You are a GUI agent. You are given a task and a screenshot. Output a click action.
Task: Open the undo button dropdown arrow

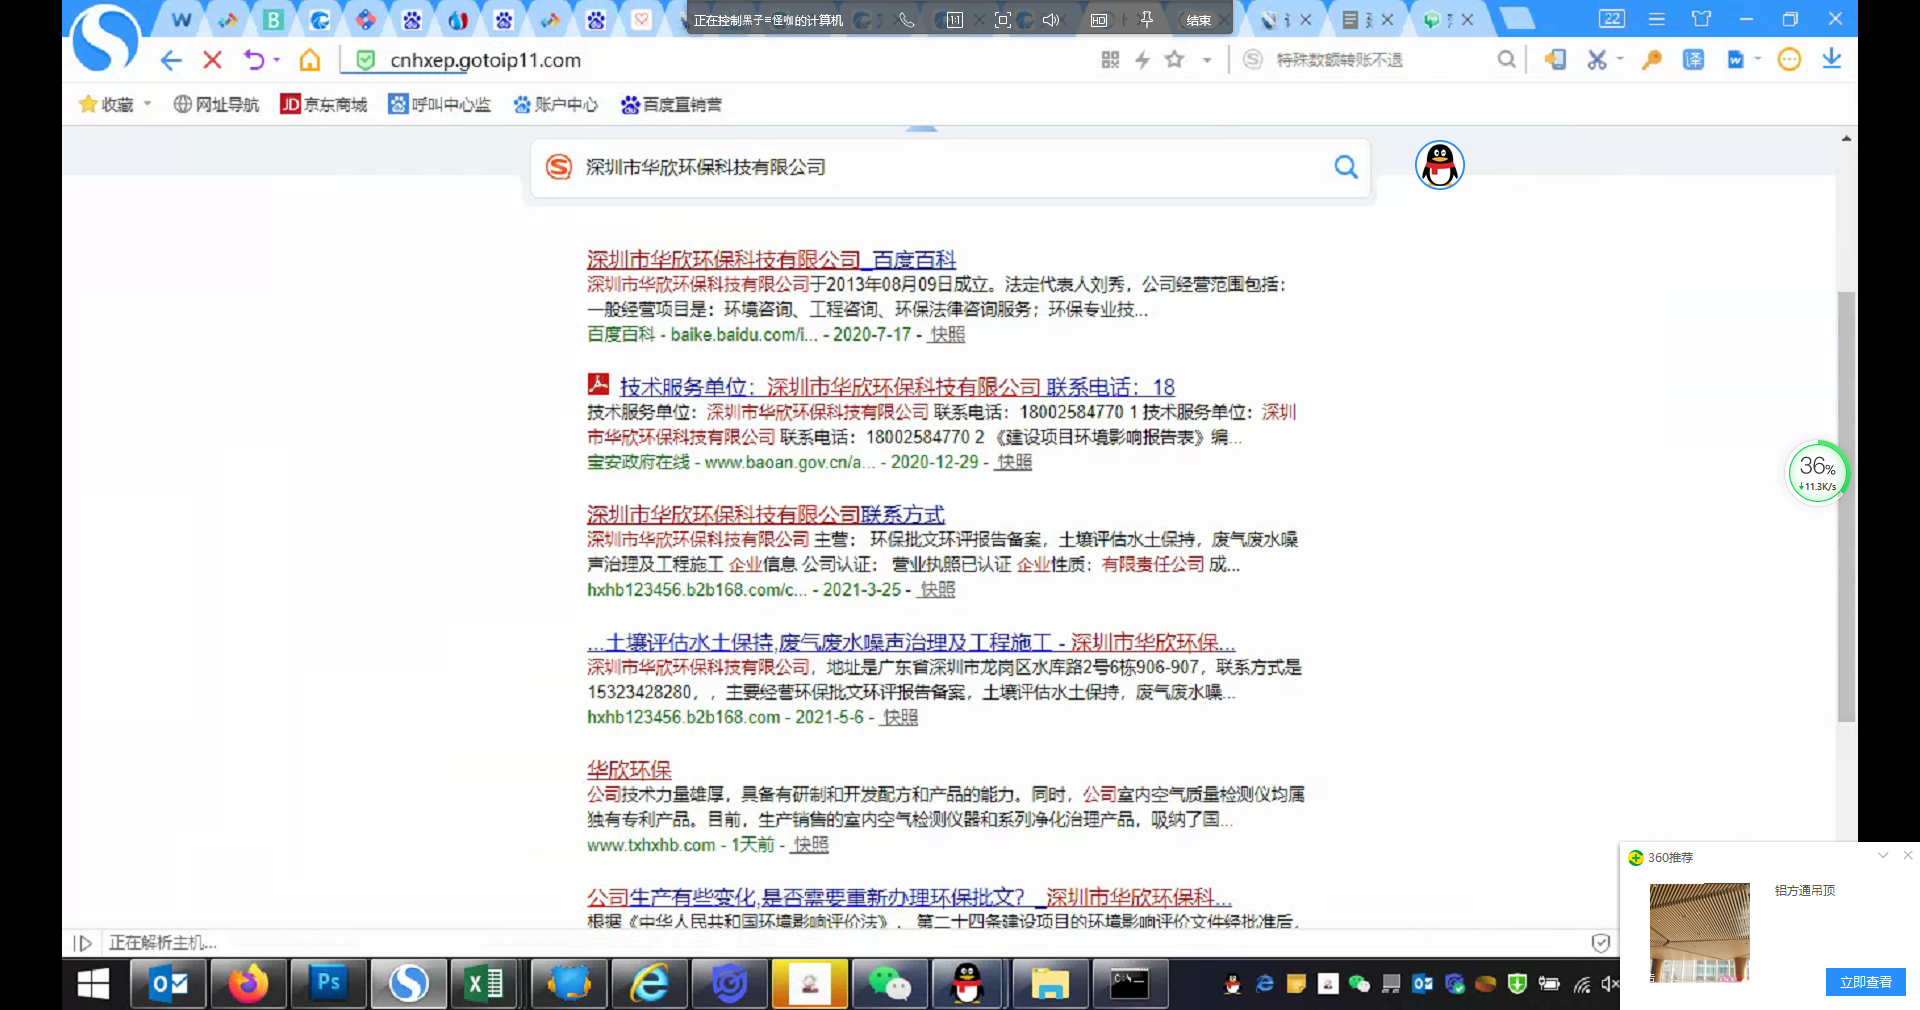pos(277,60)
